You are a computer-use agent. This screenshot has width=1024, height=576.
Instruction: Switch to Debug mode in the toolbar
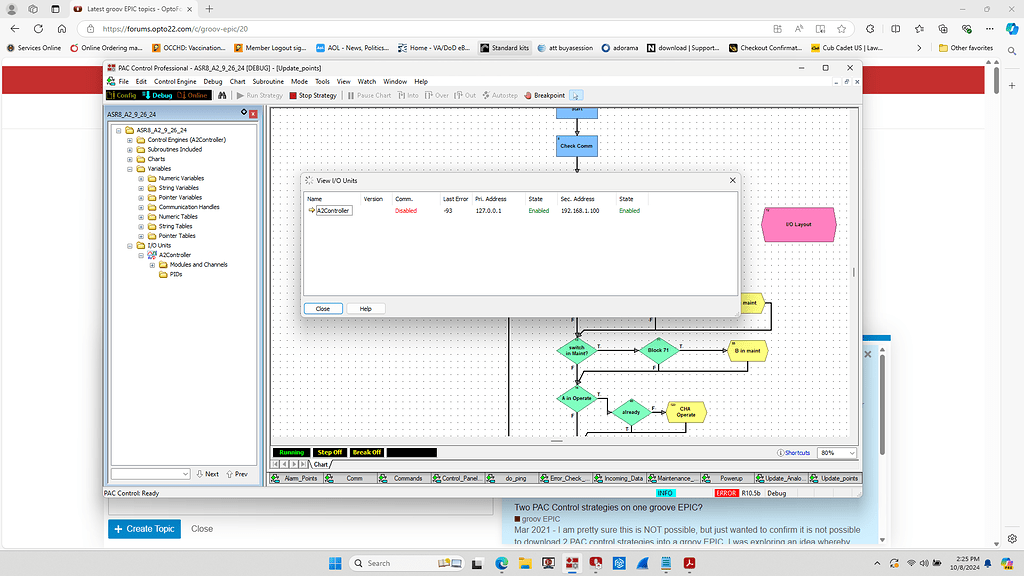pyautogui.click(x=157, y=95)
